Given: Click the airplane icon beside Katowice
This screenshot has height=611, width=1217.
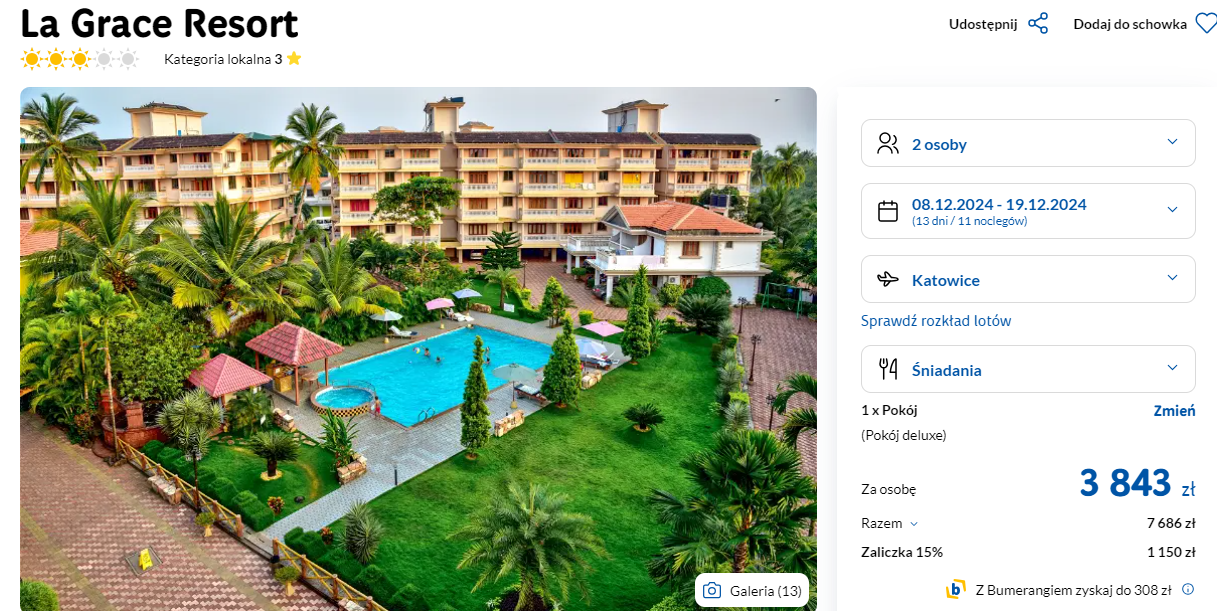Looking at the screenshot, I should [x=888, y=280].
